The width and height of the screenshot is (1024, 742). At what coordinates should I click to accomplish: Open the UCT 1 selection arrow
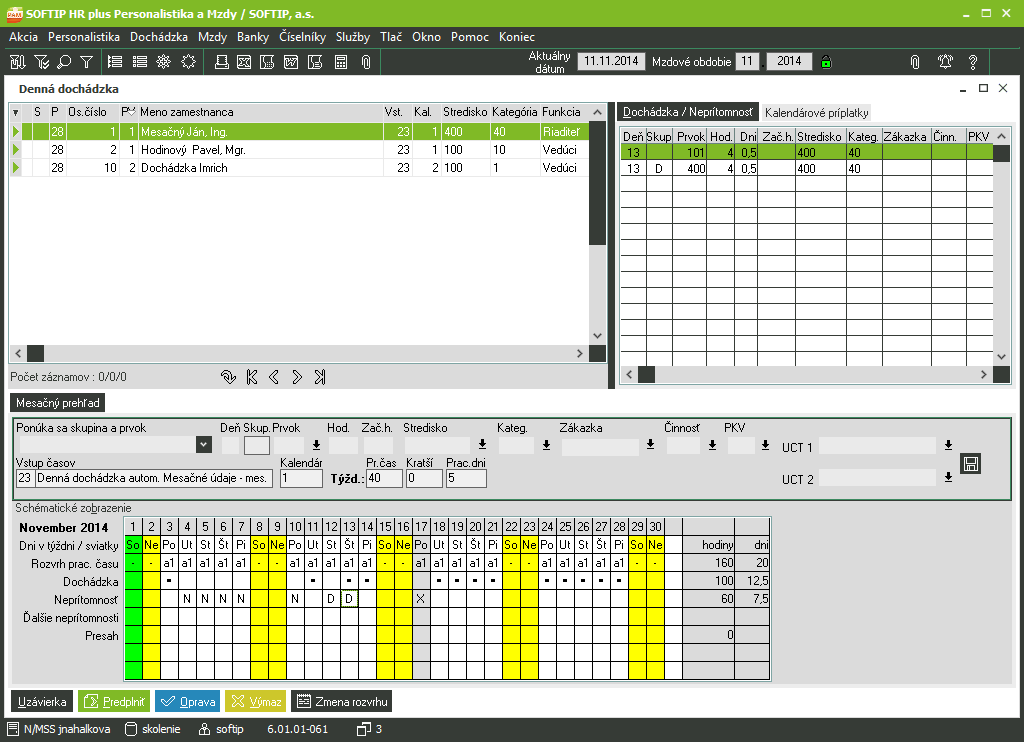point(948,446)
